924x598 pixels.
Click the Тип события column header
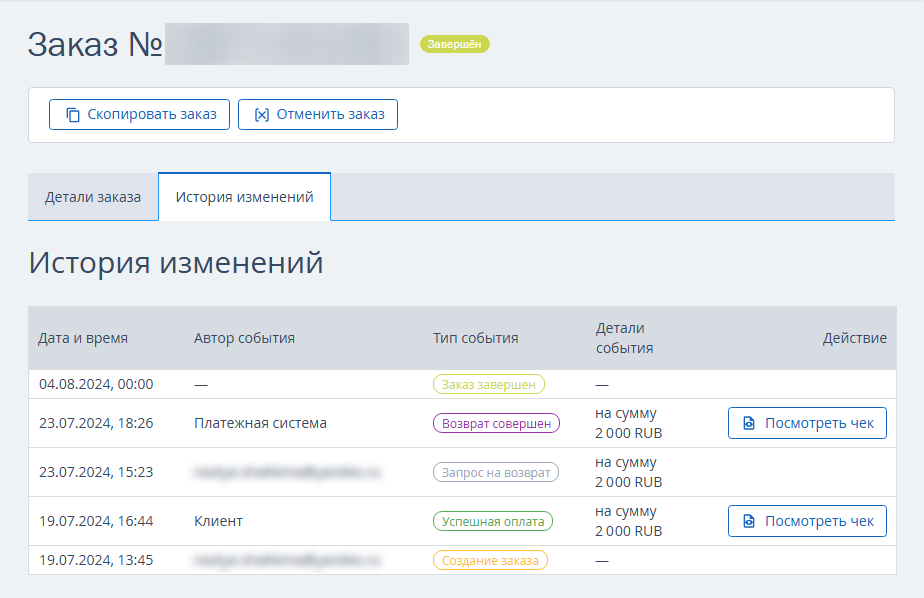(x=476, y=338)
